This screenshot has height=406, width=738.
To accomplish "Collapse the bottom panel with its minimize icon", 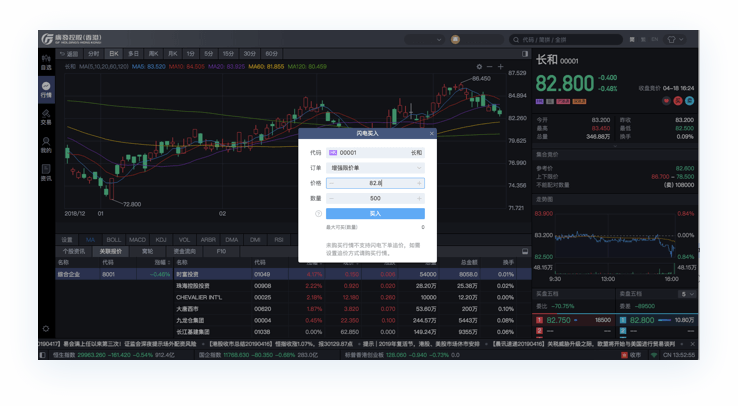I will pos(525,251).
